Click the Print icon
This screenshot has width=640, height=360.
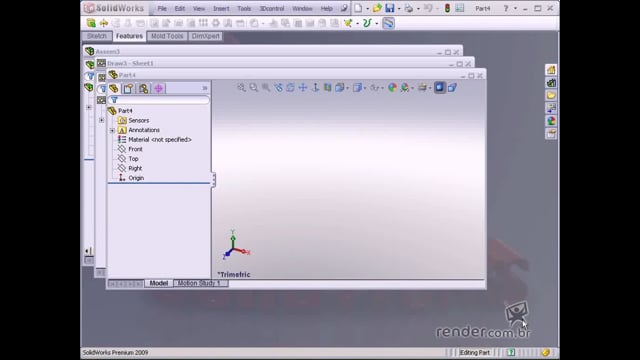pyautogui.click(x=409, y=8)
